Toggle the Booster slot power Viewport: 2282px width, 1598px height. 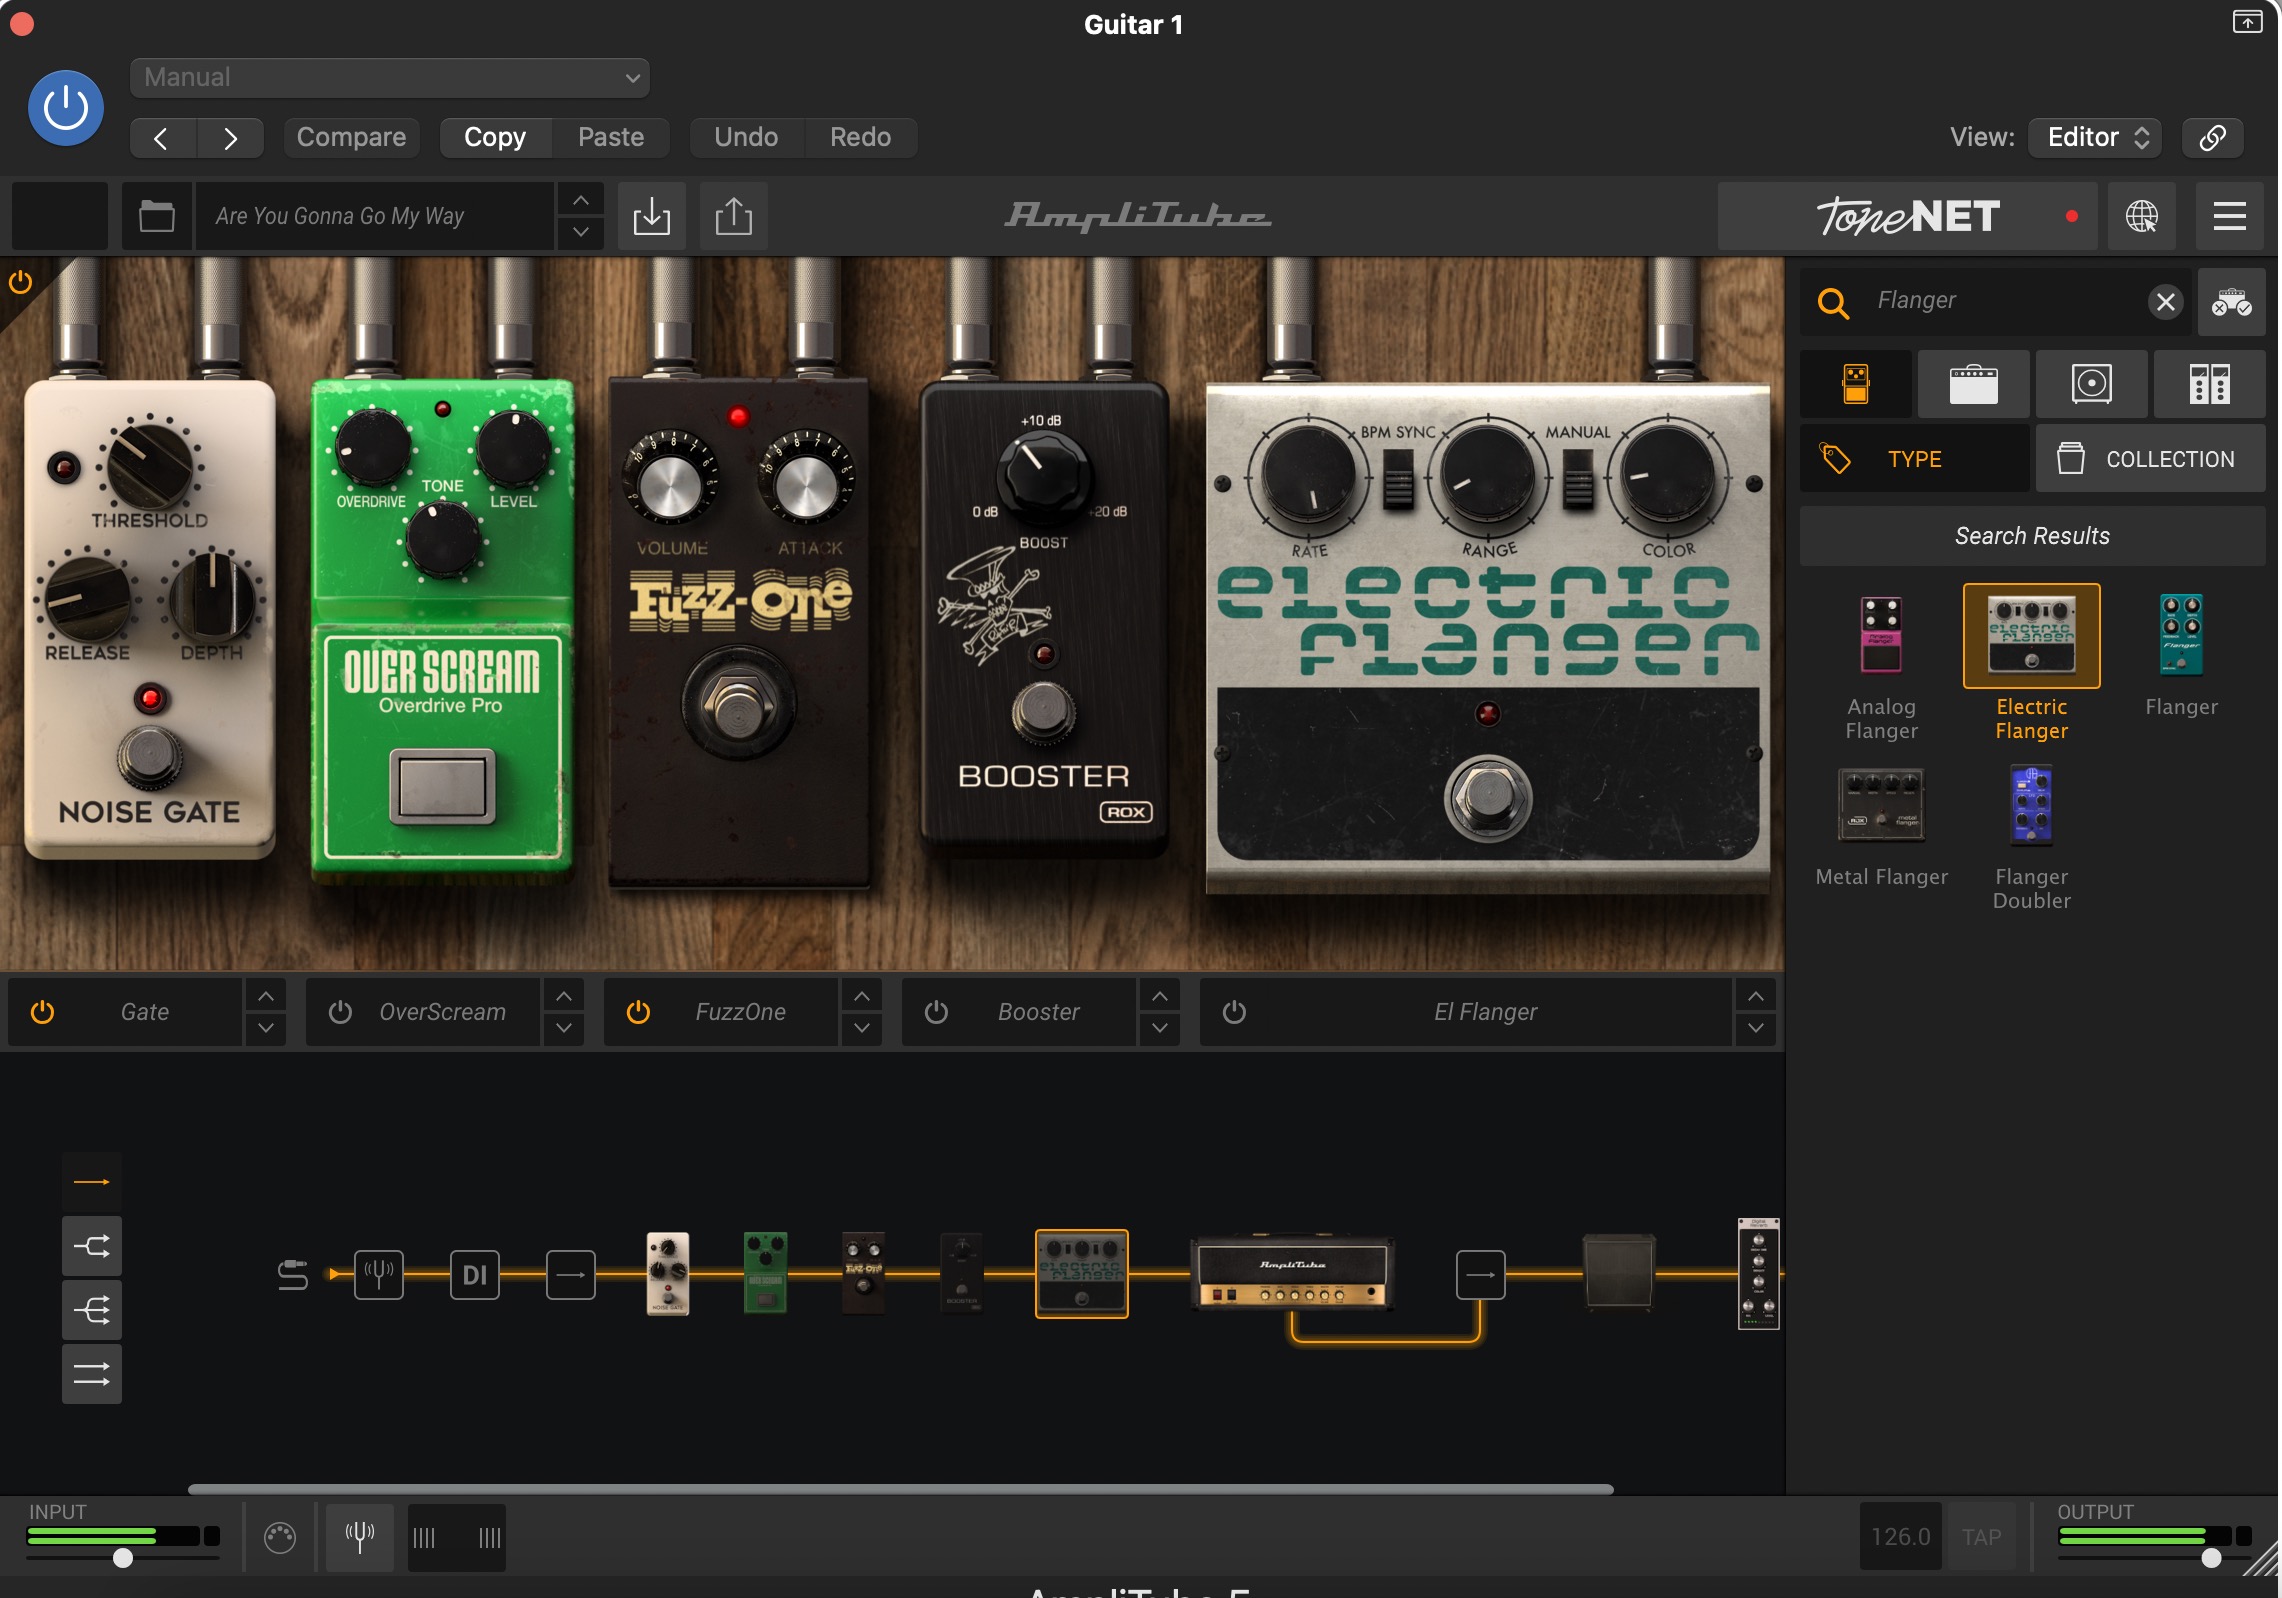pos(936,1012)
